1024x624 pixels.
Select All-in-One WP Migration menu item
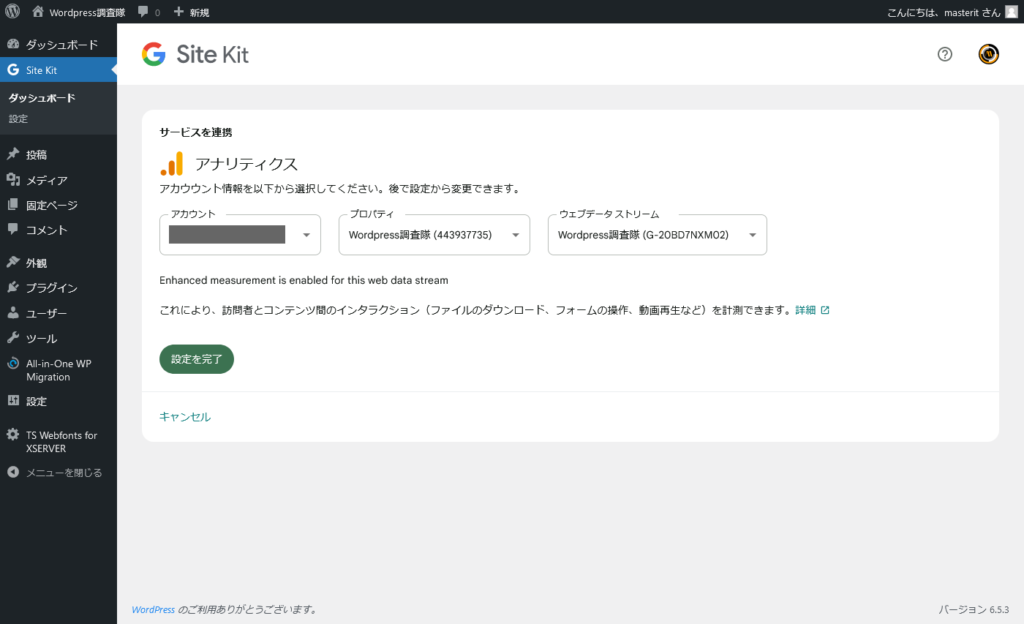pyautogui.click(x=58, y=370)
